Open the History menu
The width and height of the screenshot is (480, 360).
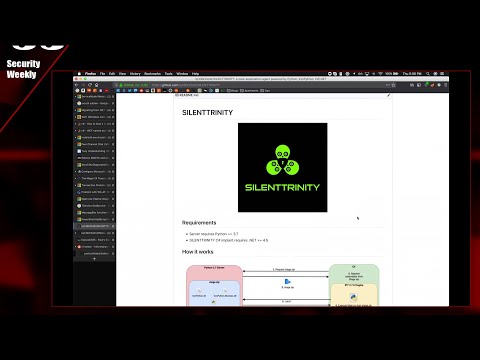point(135,73)
